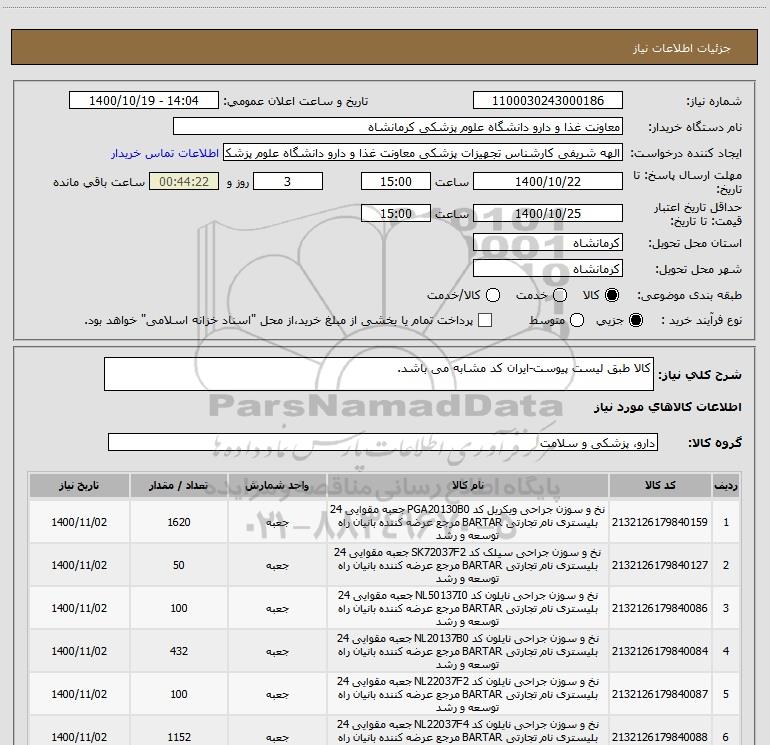Screen dimensions: 770x745
Task: Click the request creator field الهه شریفی
Action: pos(423,153)
